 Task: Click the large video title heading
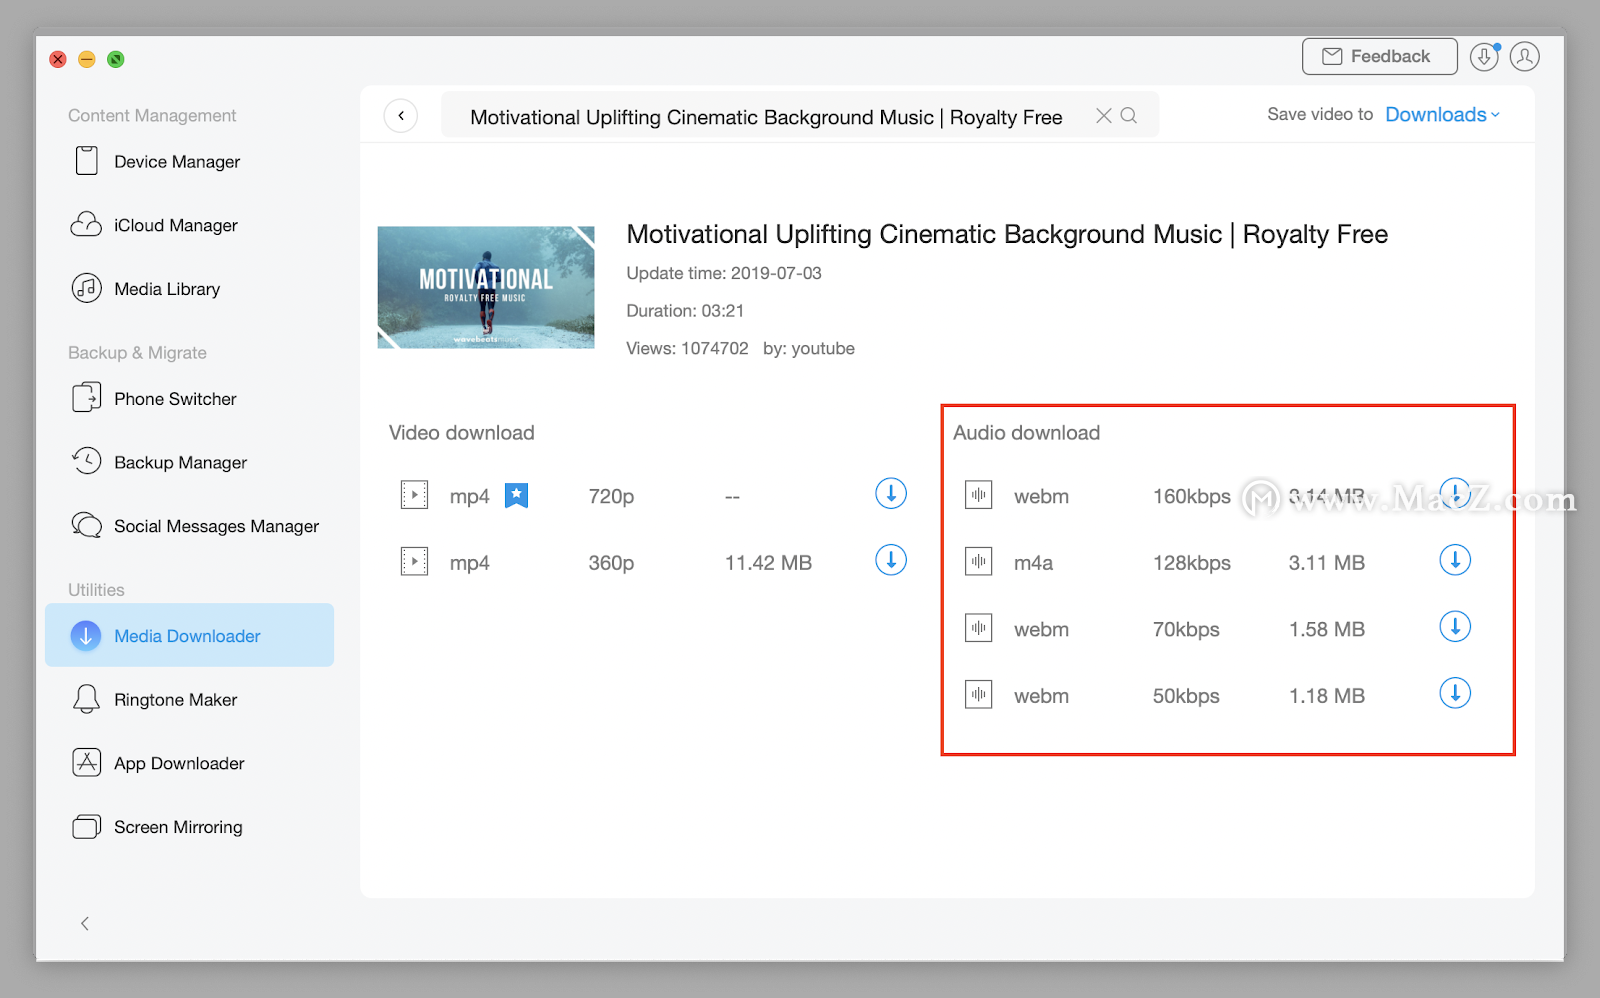pyautogui.click(x=1007, y=234)
